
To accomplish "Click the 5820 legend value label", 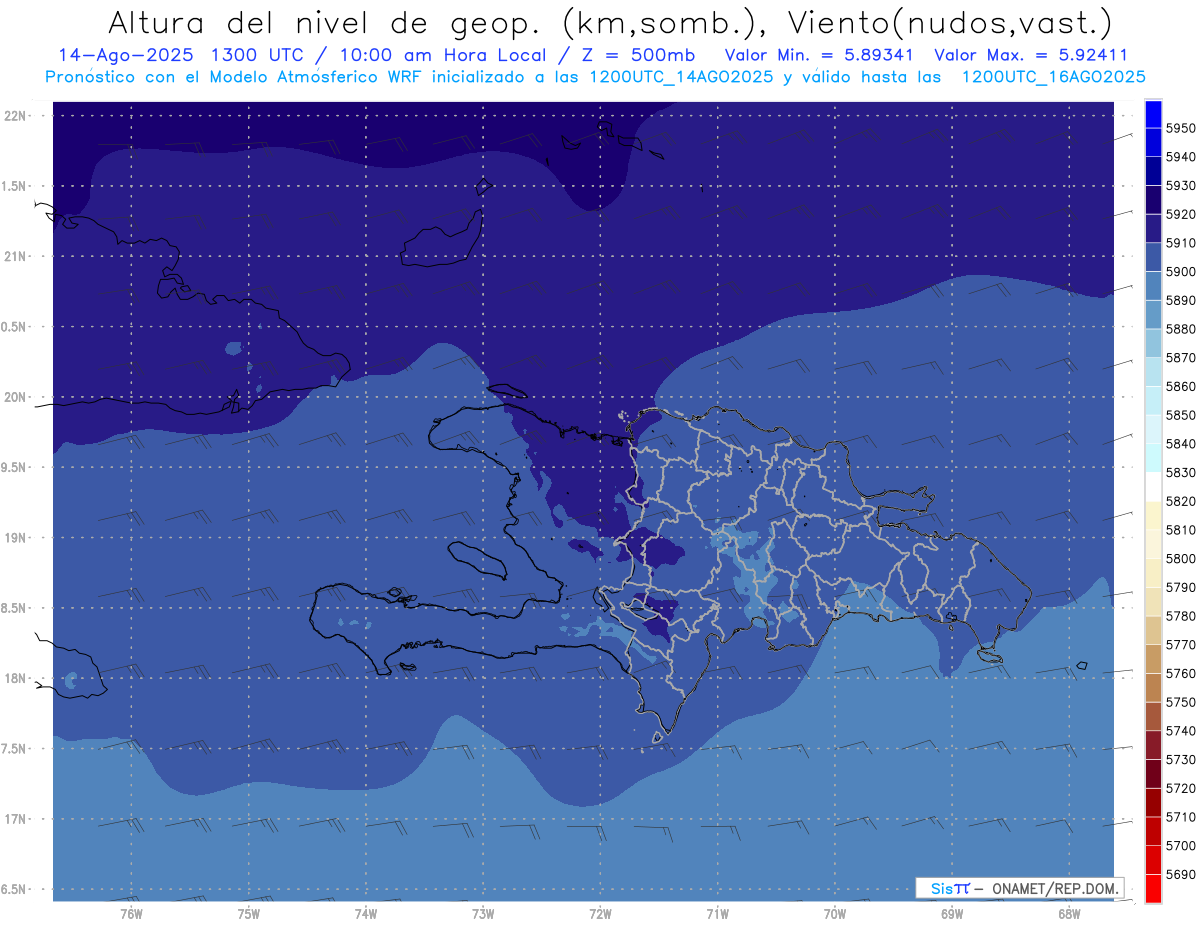I will pyautogui.click(x=1181, y=501).
